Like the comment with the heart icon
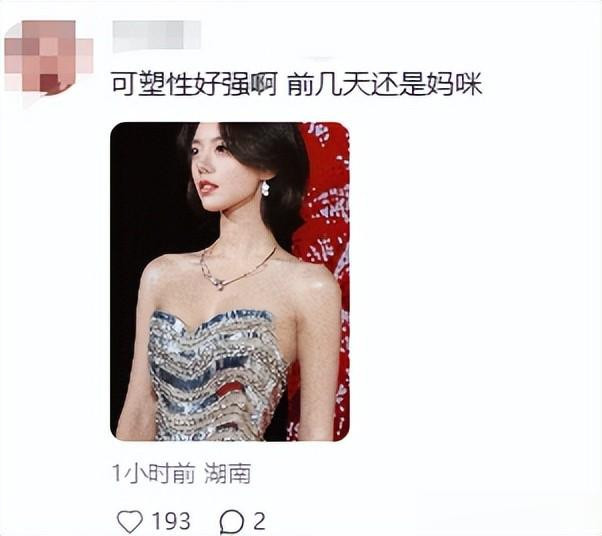Image resolution: width=602 pixels, height=536 pixels. [x=130, y=521]
